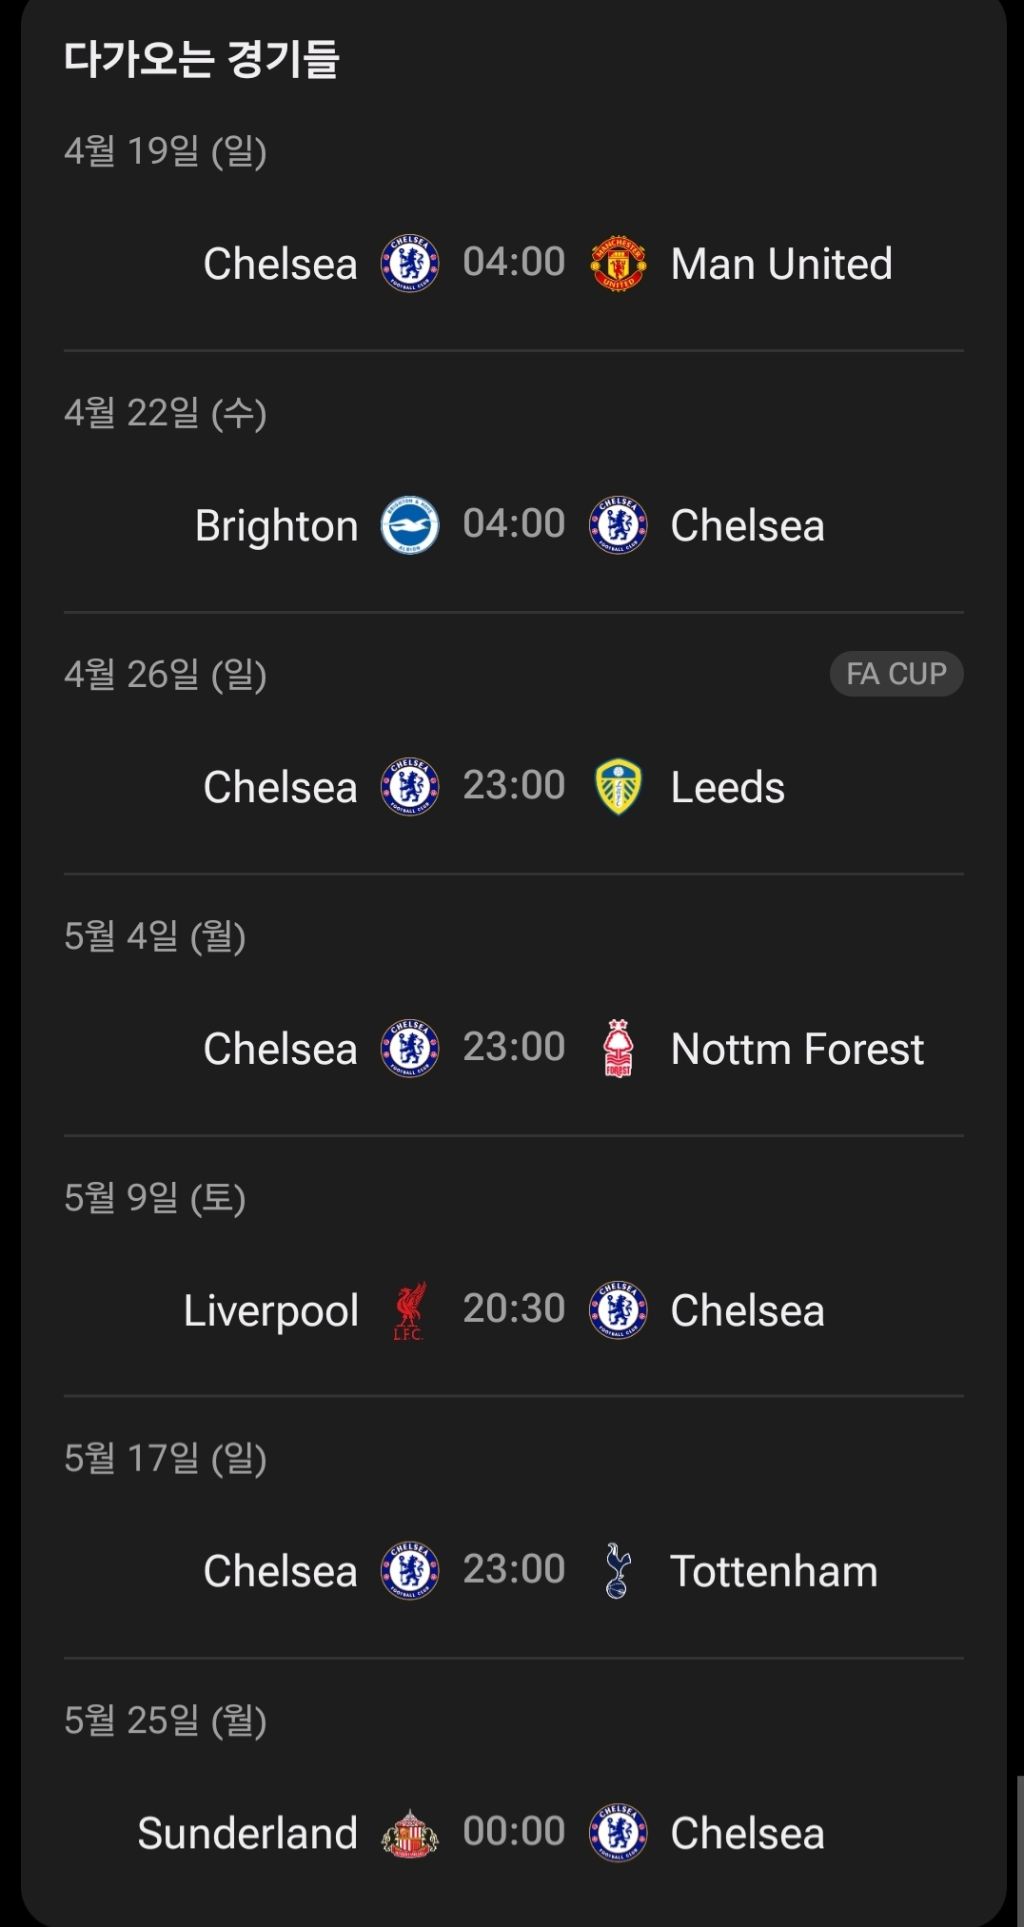Select the Tottenham team name
The height and width of the screenshot is (1927, 1024).
coord(773,1571)
